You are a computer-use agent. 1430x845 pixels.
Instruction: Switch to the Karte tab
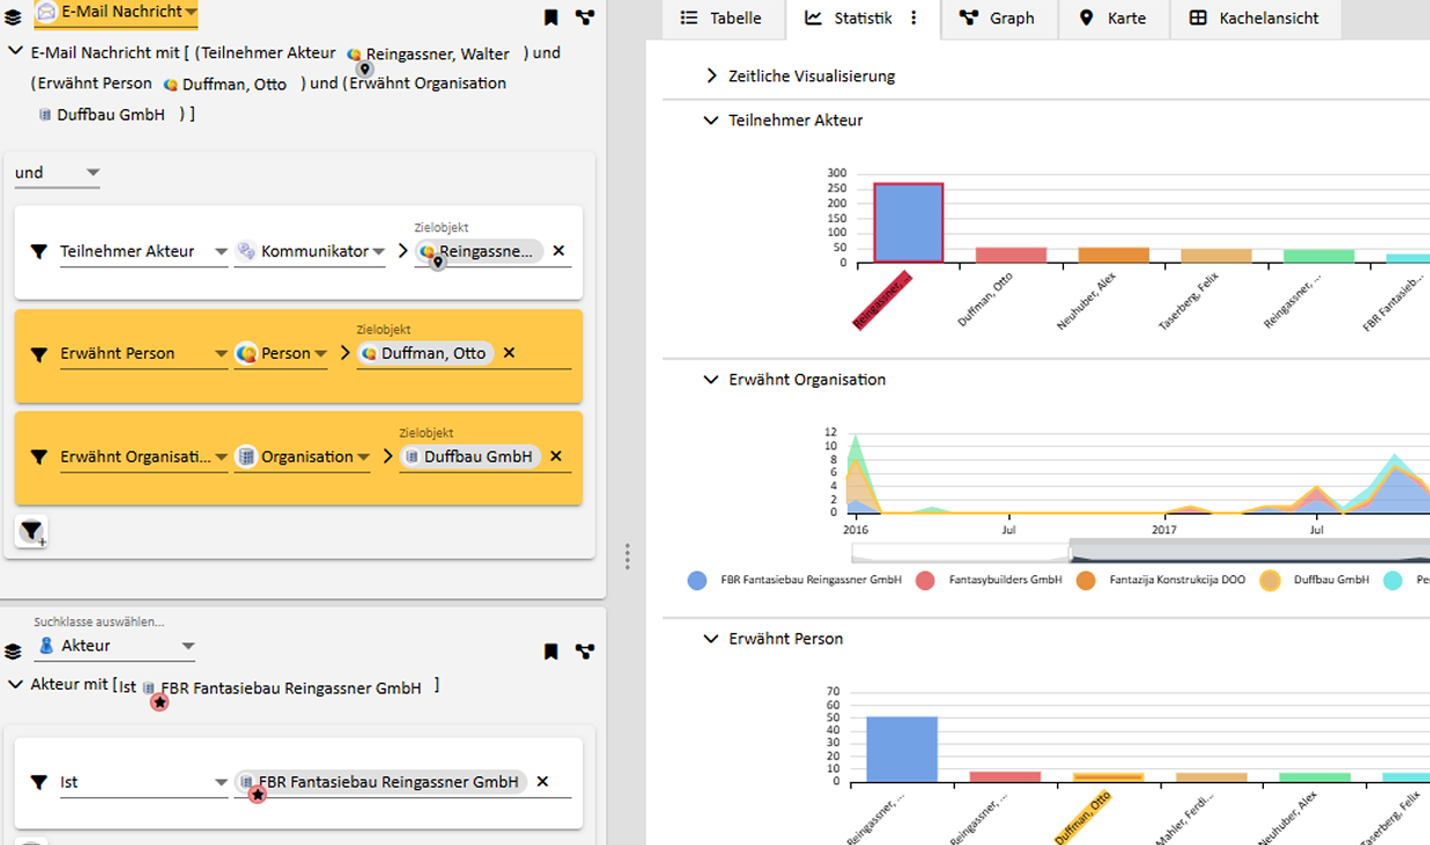click(x=1113, y=18)
